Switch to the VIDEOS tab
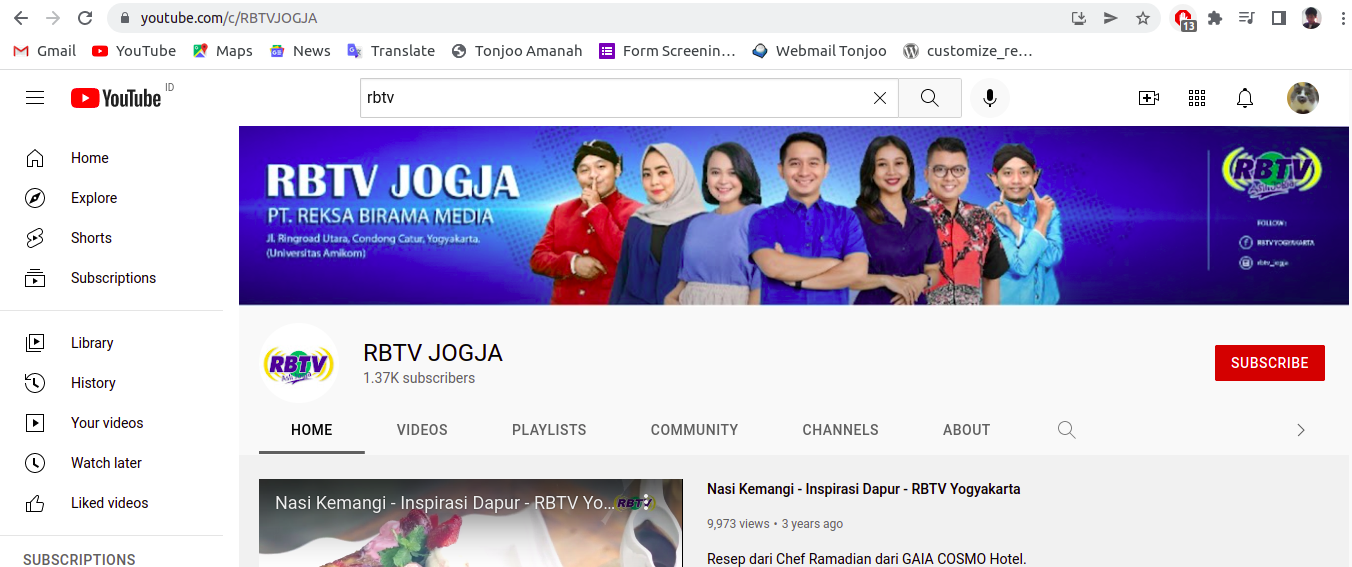The width and height of the screenshot is (1352, 567). pyautogui.click(x=422, y=430)
